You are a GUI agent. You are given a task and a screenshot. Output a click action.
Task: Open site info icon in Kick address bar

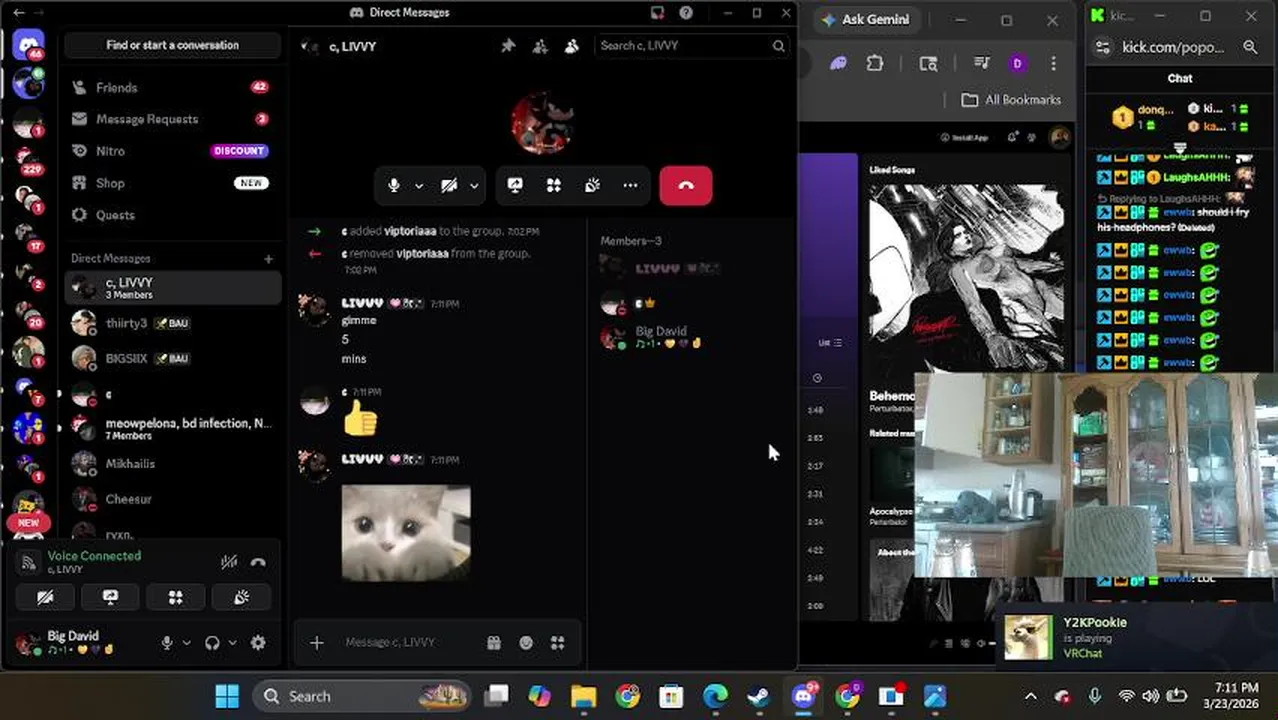(x=1103, y=47)
